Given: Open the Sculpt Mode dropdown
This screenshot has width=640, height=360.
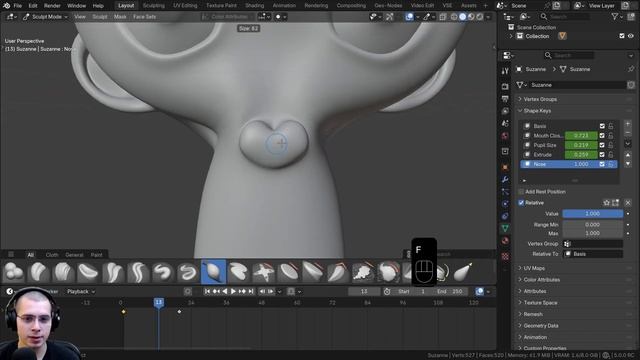Looking at the screenshot, I should (45, 17).
